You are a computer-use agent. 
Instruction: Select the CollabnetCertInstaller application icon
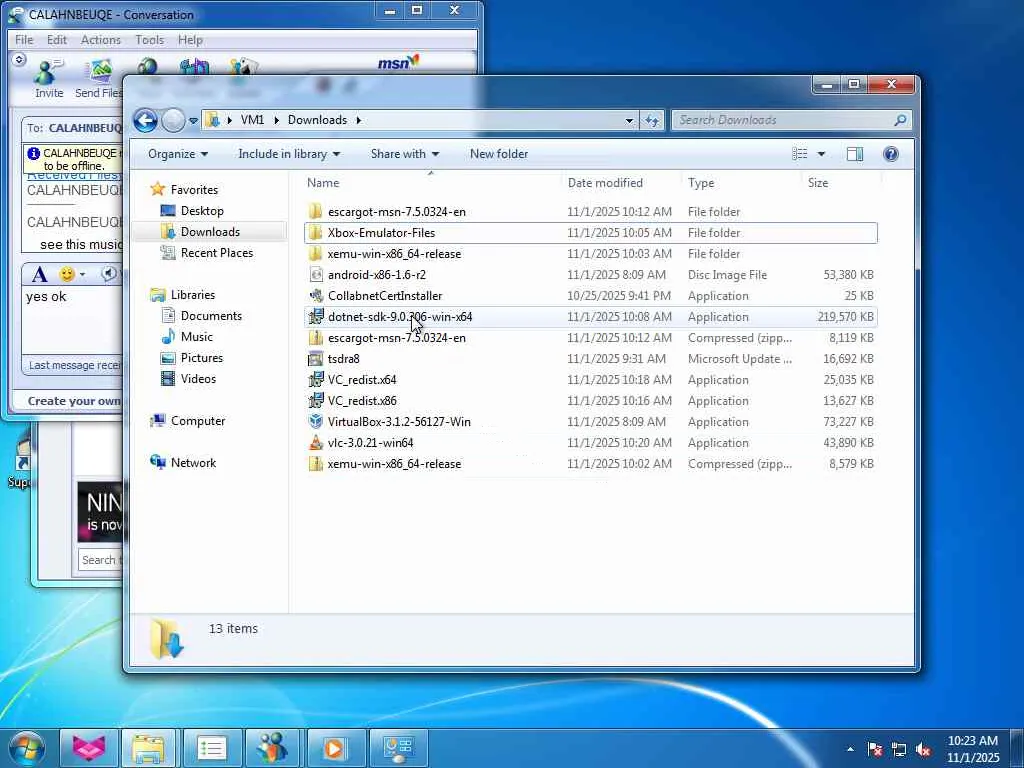coord(315,295)
